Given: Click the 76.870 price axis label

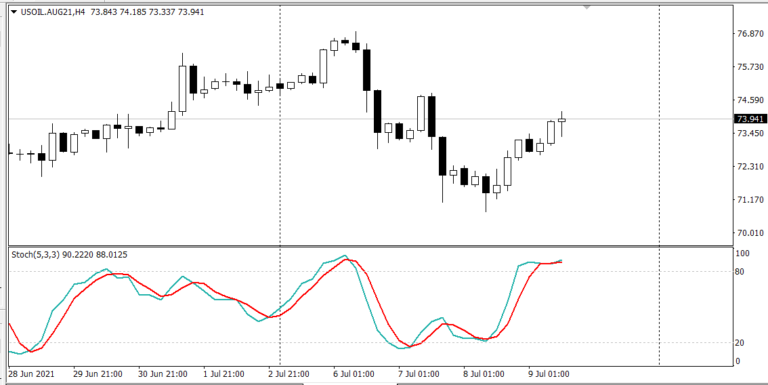Looking at the screenshot, I should pyautogui.click(x=750, y=34).
